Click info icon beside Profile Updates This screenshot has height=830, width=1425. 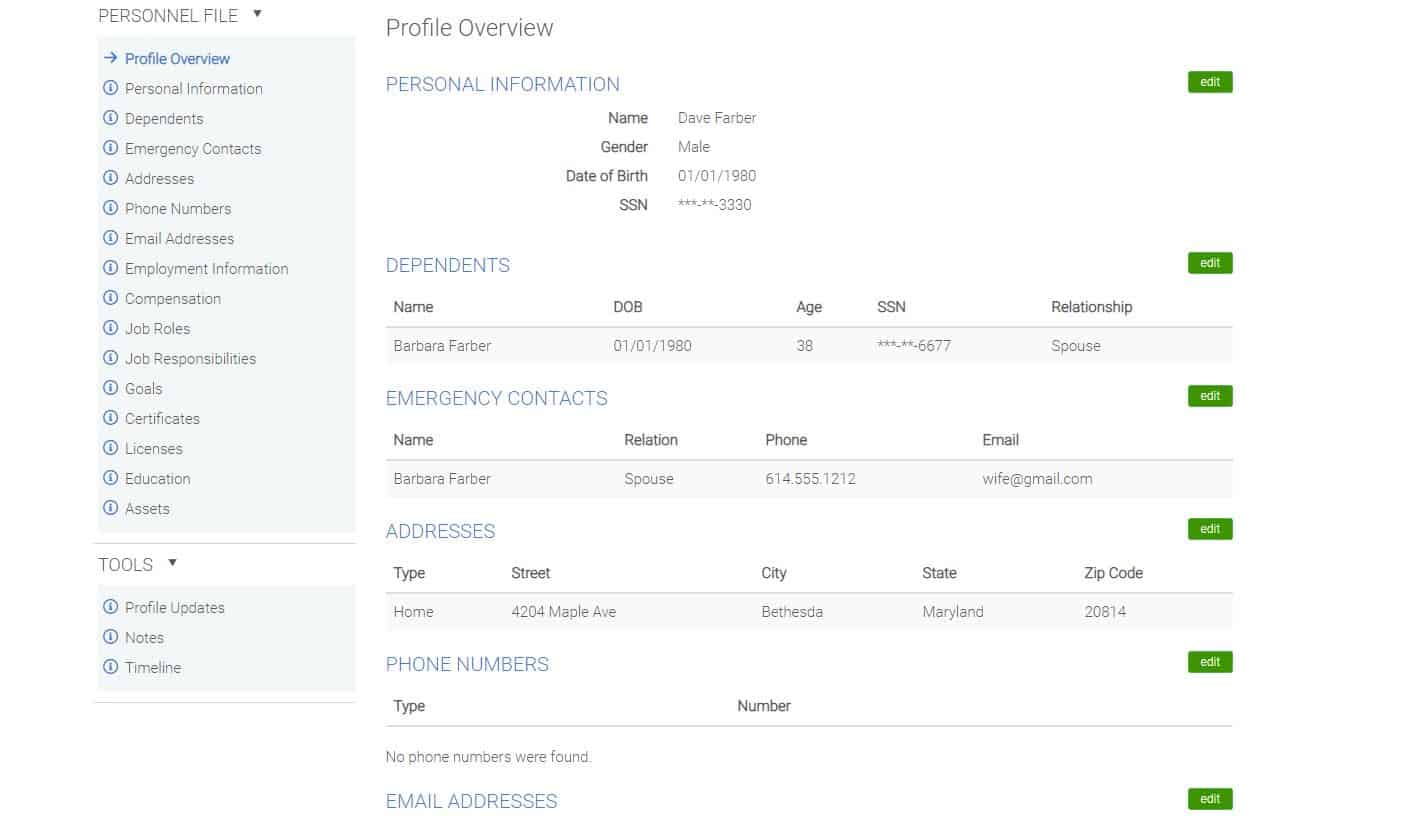(x=111, y=607)
